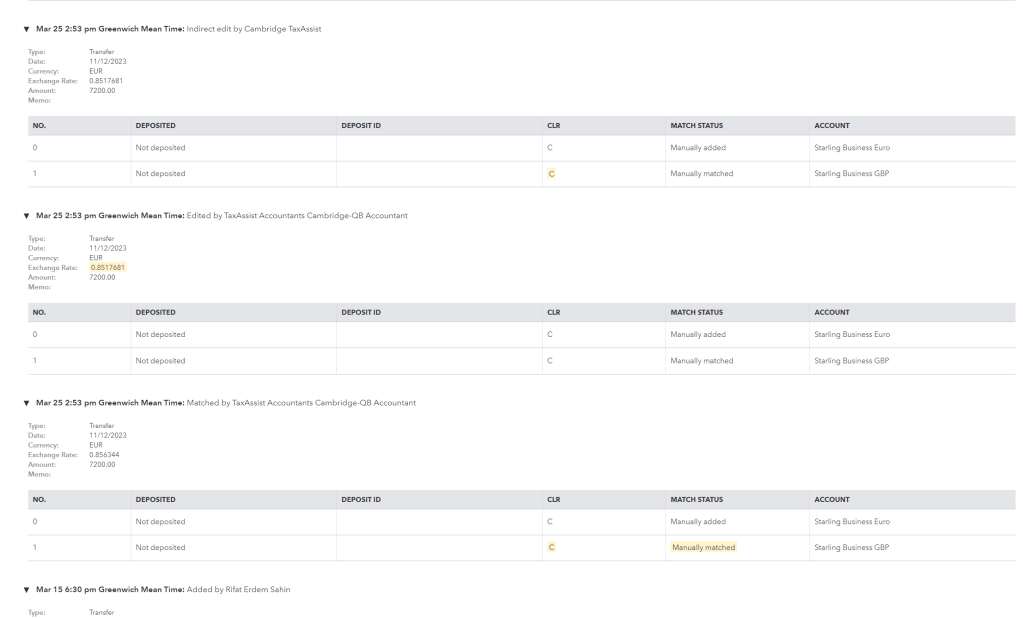Click exchange rate 0.8517681 in Indirect edit entry
This screenshot has height=618, width=1023.
[106, 81]
